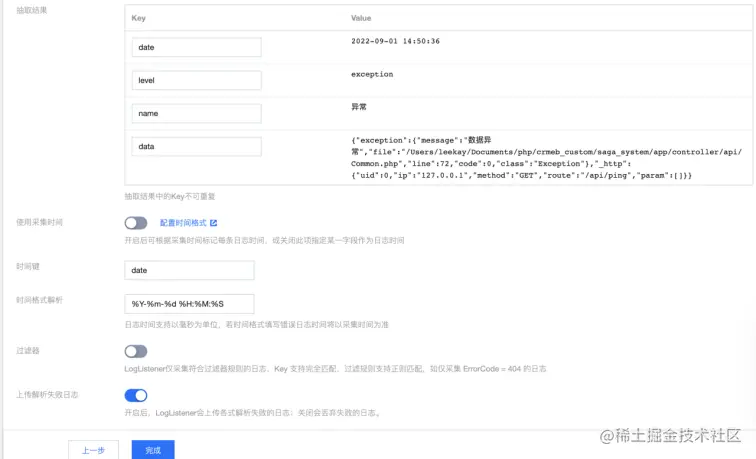Click the hint starting with 开启后可根据采集时间
Image resolution: width=756 pixels, height=459 pixels.
(264, 240)
